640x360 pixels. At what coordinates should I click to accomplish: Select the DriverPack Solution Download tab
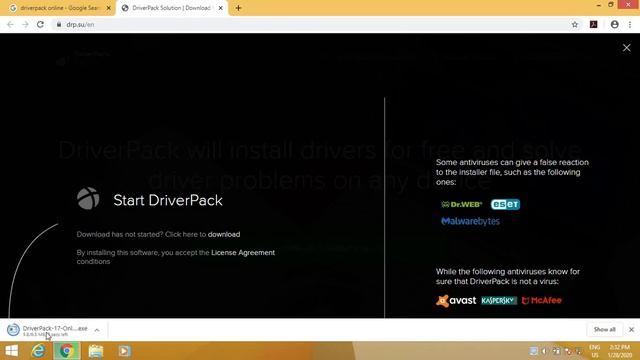tap(171, 8)
